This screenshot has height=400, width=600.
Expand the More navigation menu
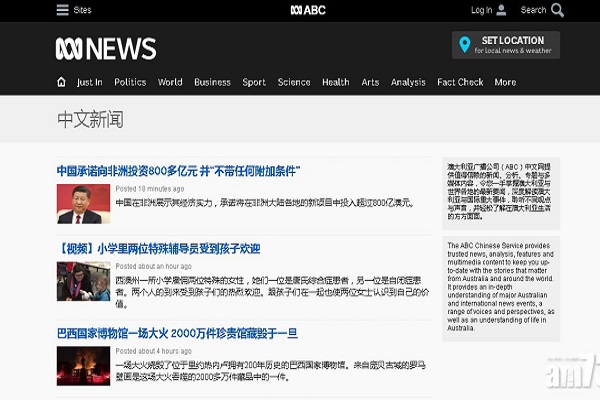click(x=505, y=82)
